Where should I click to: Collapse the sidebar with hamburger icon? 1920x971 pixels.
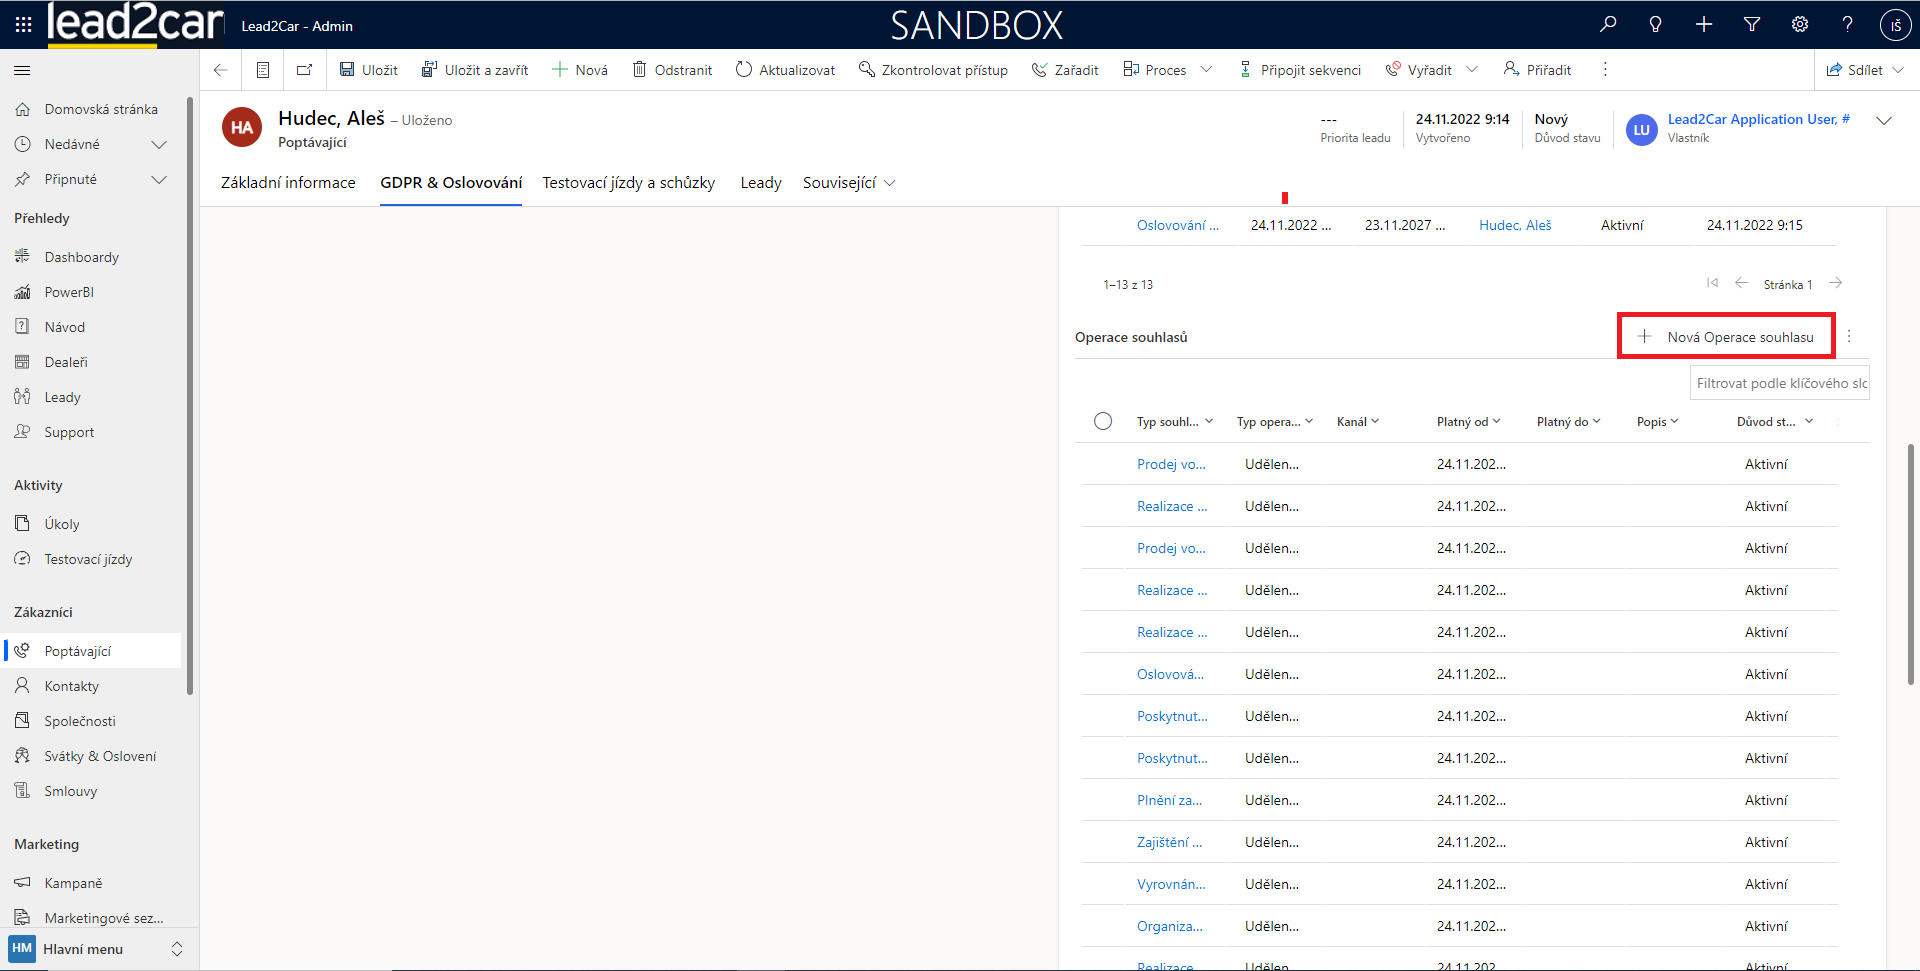[x=22, y=70]
